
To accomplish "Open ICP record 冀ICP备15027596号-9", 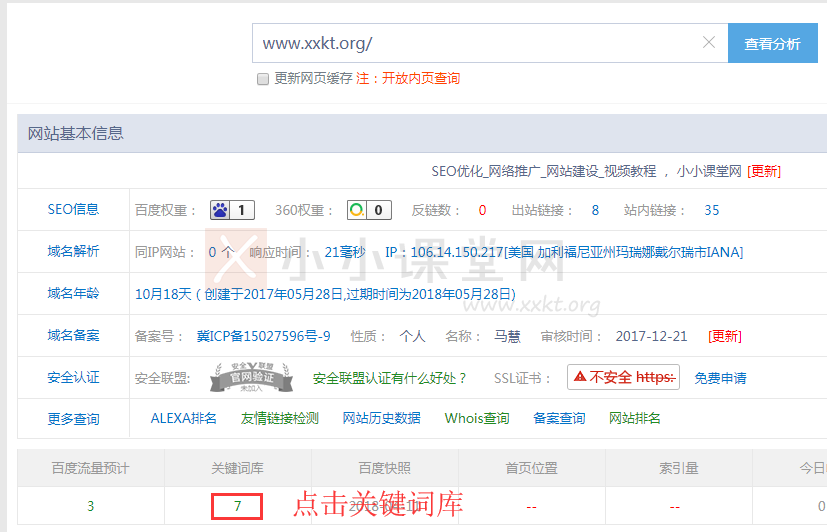I will pos(263,336).
